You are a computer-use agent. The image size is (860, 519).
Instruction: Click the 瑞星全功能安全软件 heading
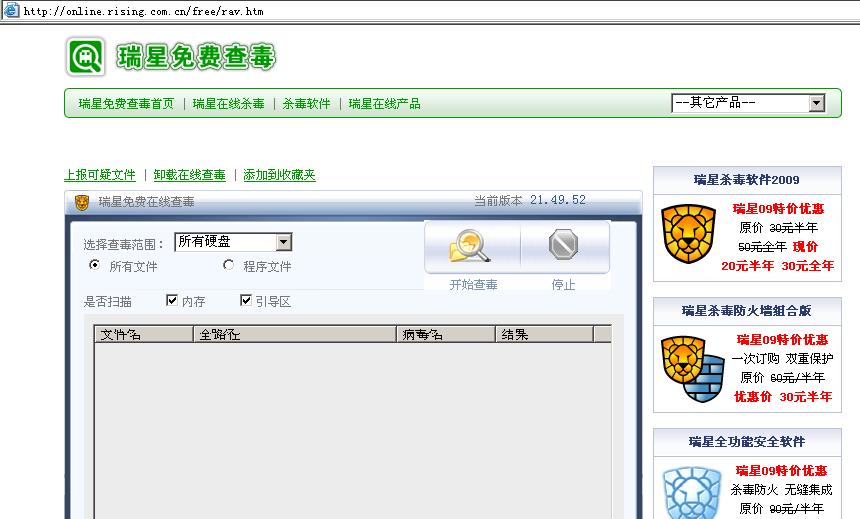click(746, 442)
